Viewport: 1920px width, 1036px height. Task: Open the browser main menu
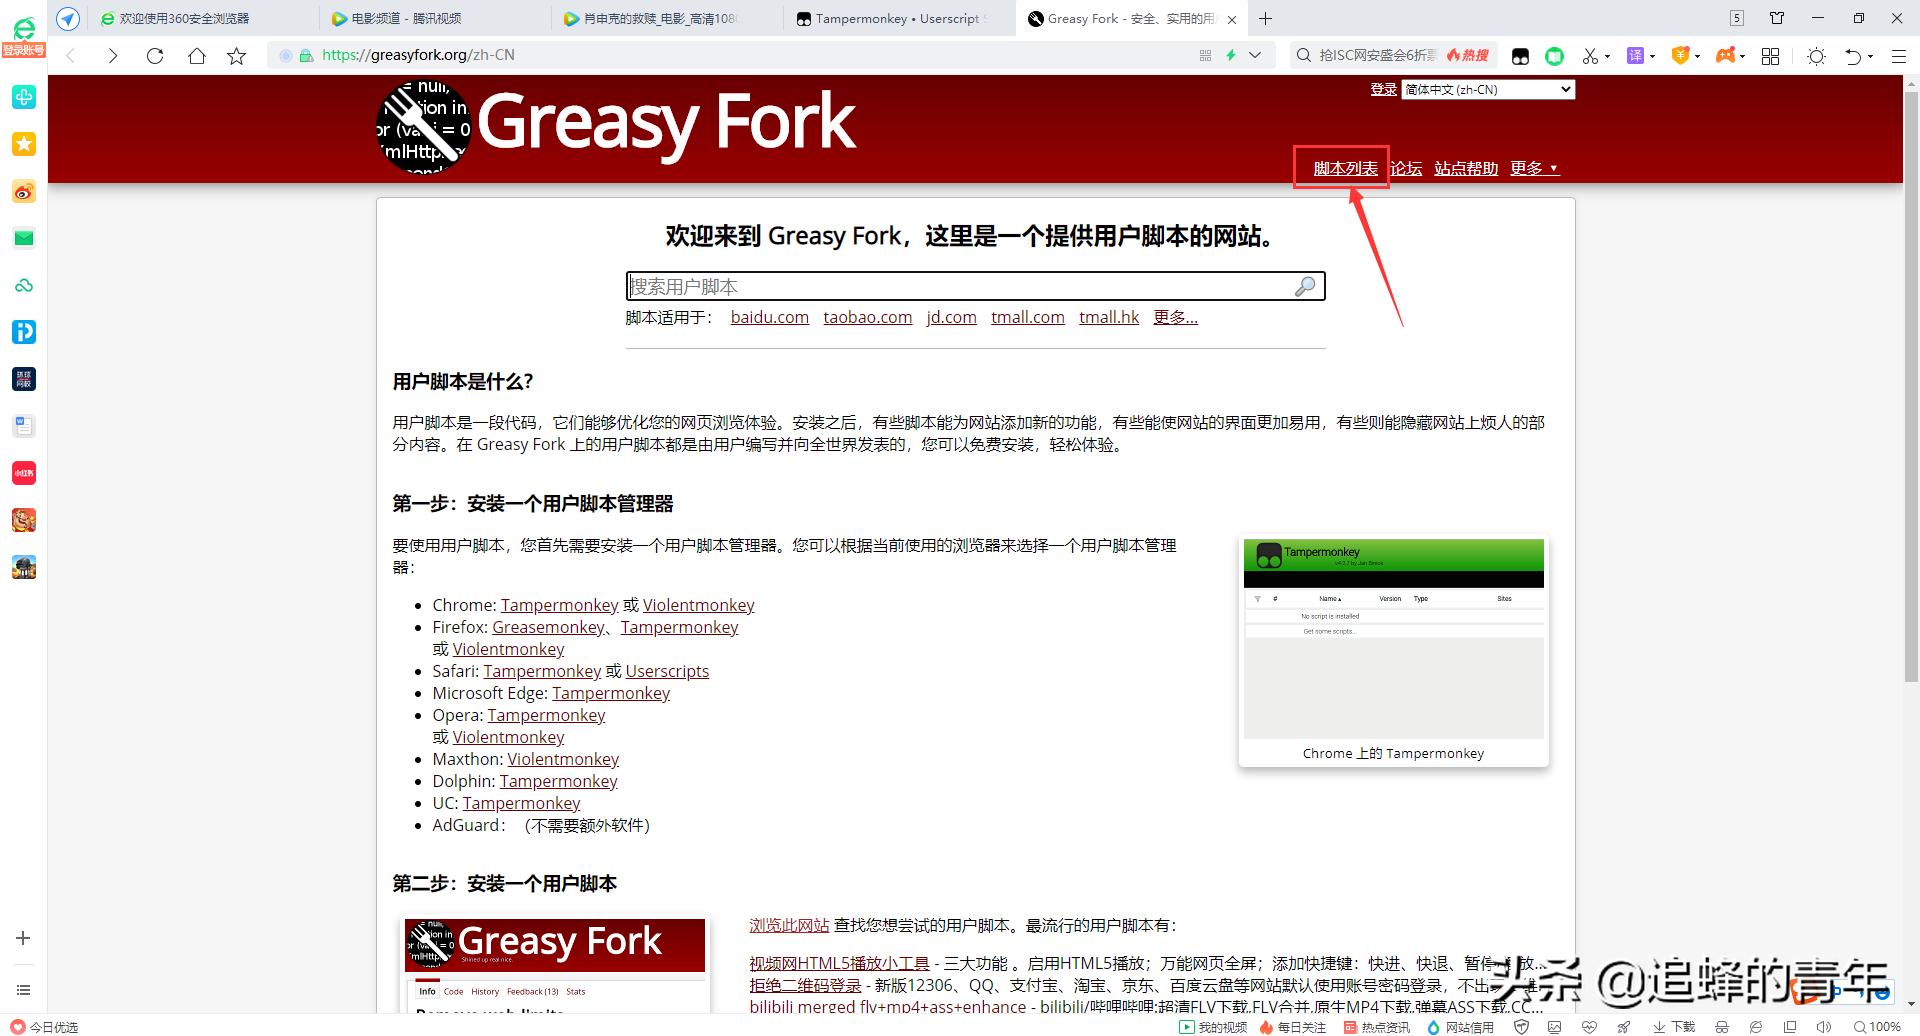point(1898,56)
